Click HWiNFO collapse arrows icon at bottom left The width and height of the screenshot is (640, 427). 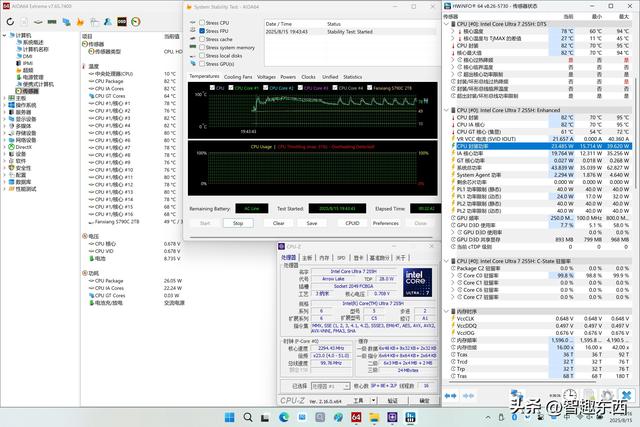point(450,396)
